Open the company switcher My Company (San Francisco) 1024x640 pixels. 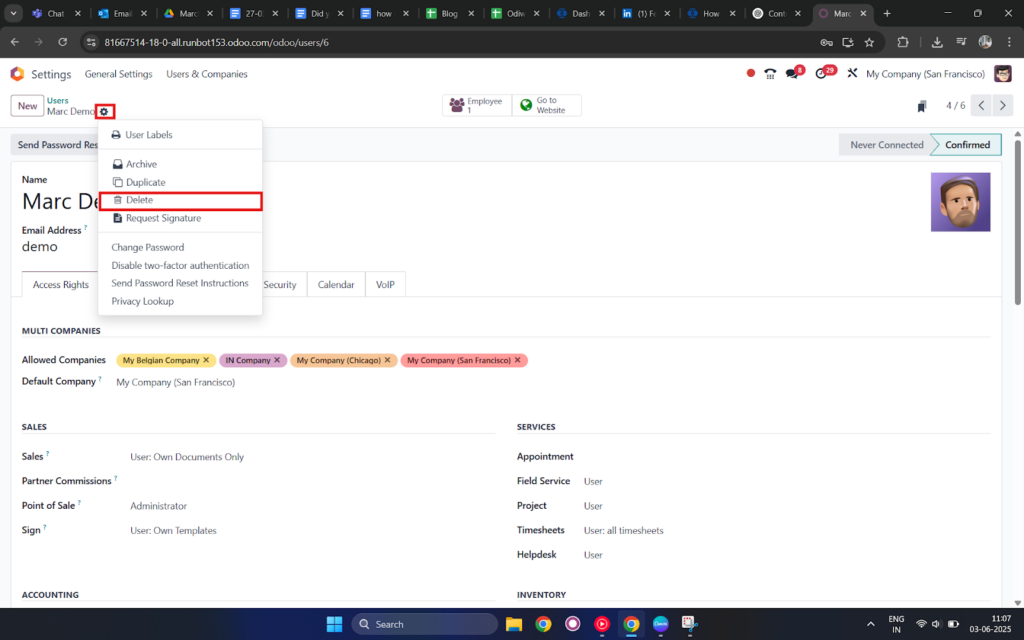[x=925, y=74]
